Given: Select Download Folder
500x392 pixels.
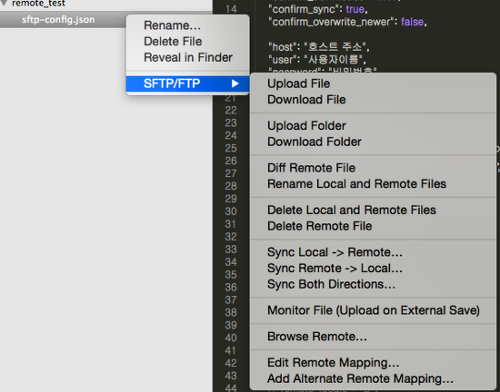Looking at the screenshot, I should point(373,142).
